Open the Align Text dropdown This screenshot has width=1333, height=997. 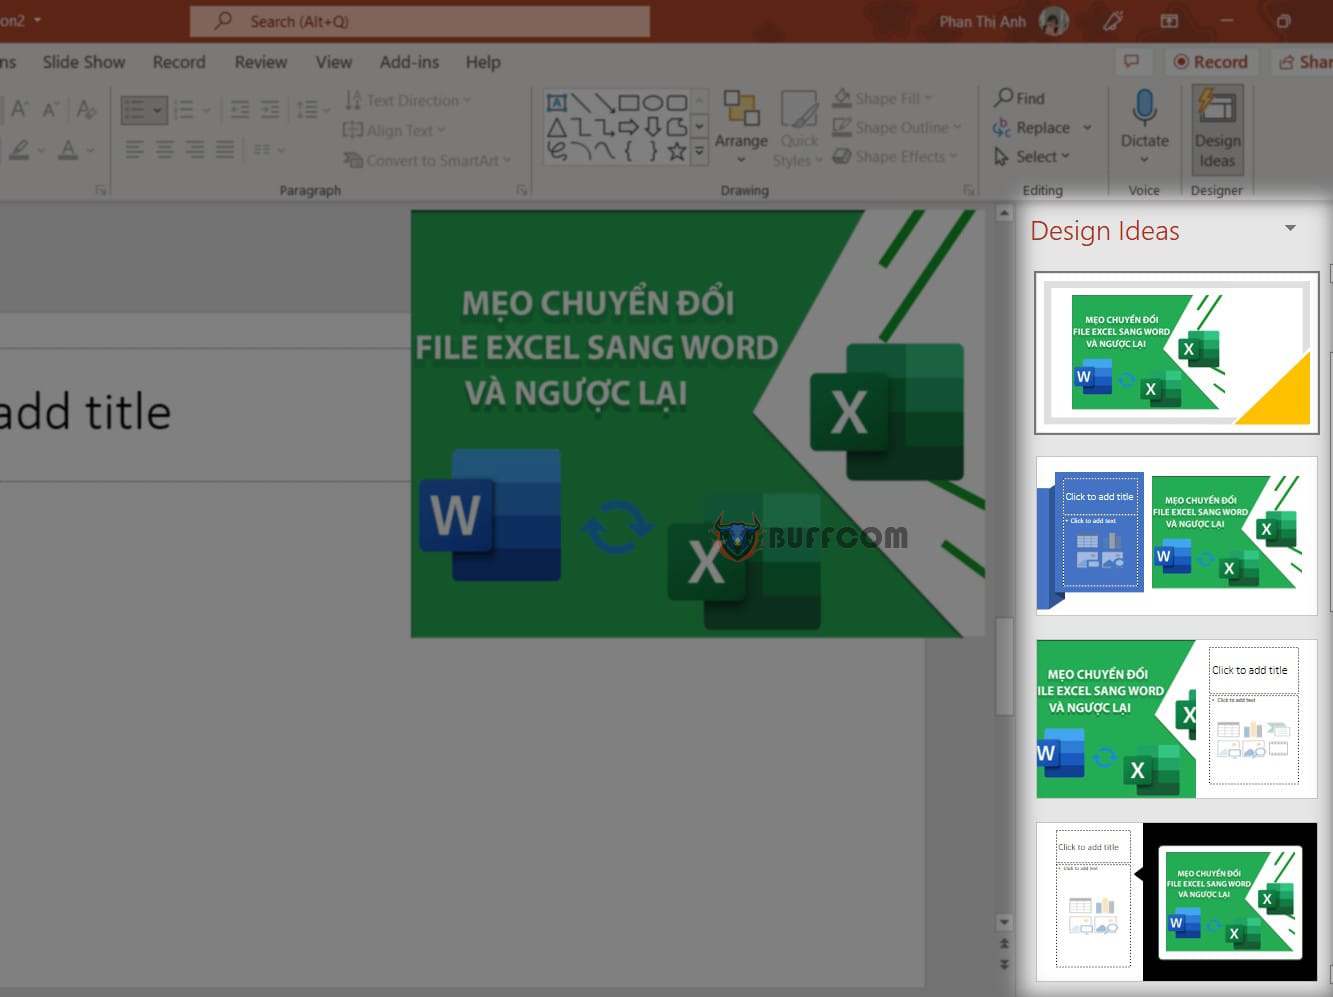click(393, 130)
